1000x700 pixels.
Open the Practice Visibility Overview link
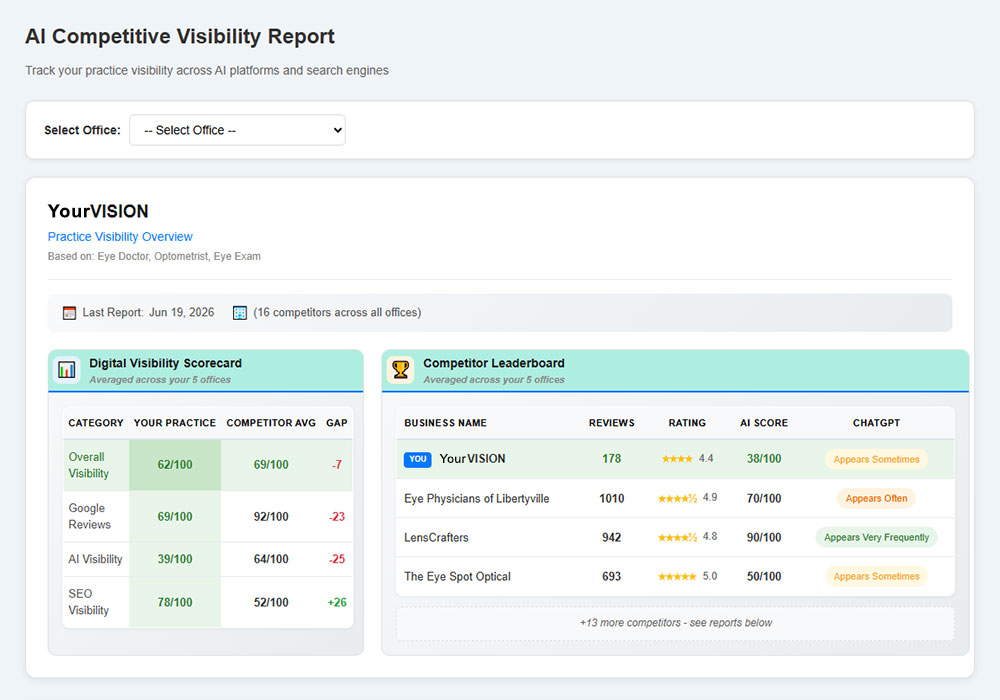pyautogui.click(x=120, y=237)
